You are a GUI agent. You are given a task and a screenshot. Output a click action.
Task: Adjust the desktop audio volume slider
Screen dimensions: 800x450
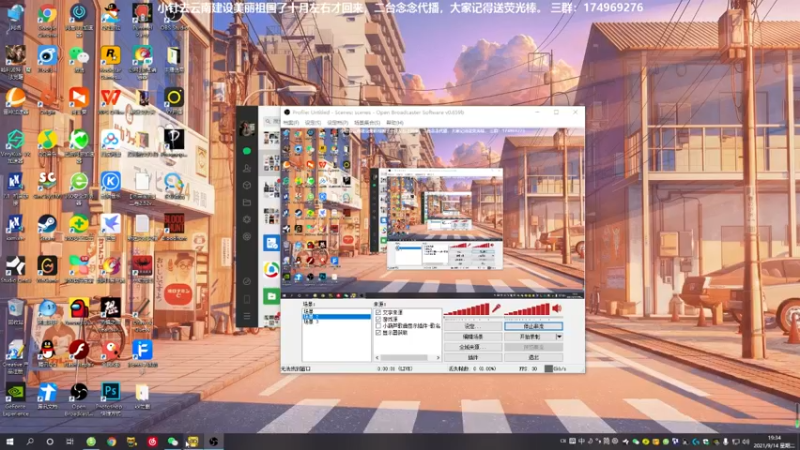point(527,309)
